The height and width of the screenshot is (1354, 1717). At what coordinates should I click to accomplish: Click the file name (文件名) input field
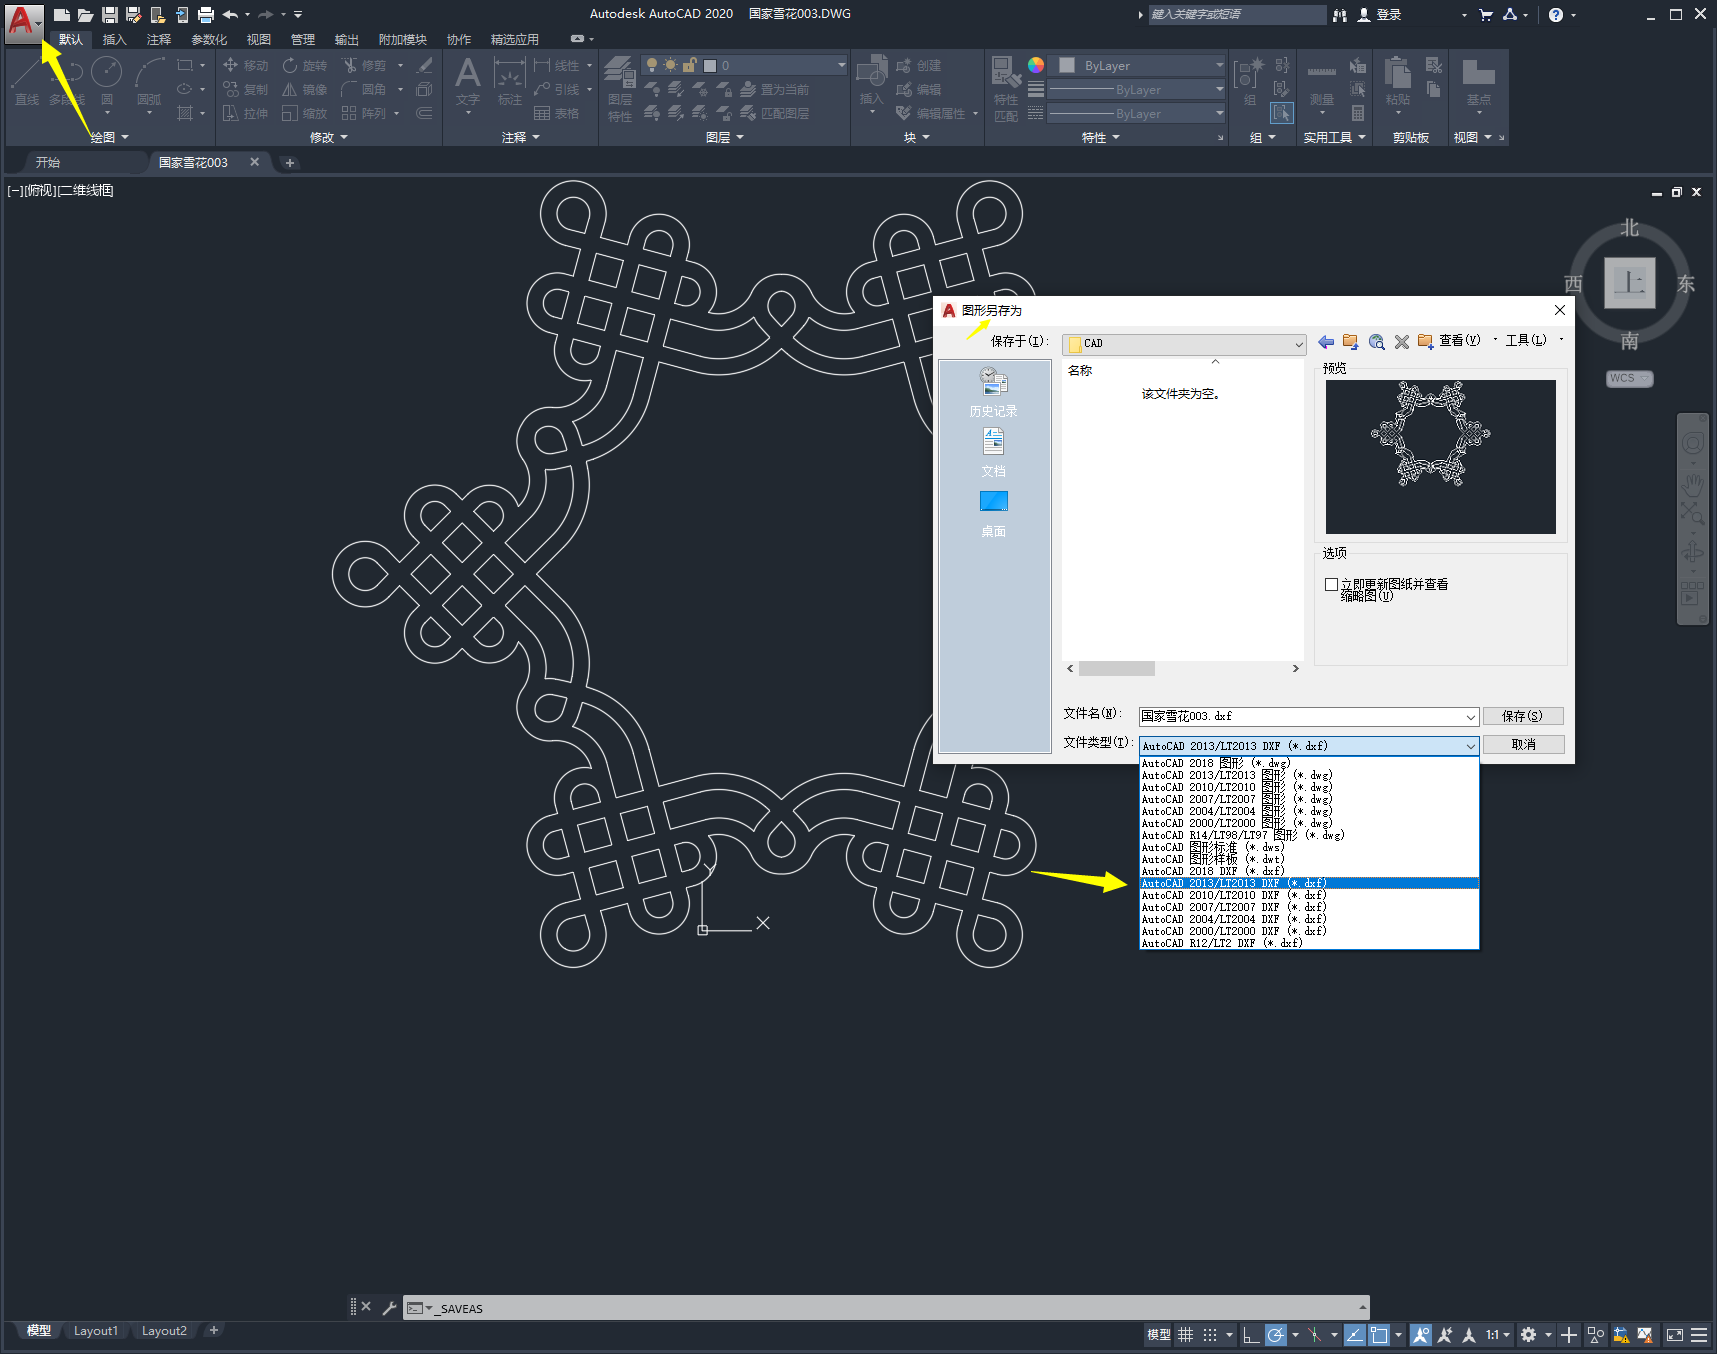[1300, 717]
